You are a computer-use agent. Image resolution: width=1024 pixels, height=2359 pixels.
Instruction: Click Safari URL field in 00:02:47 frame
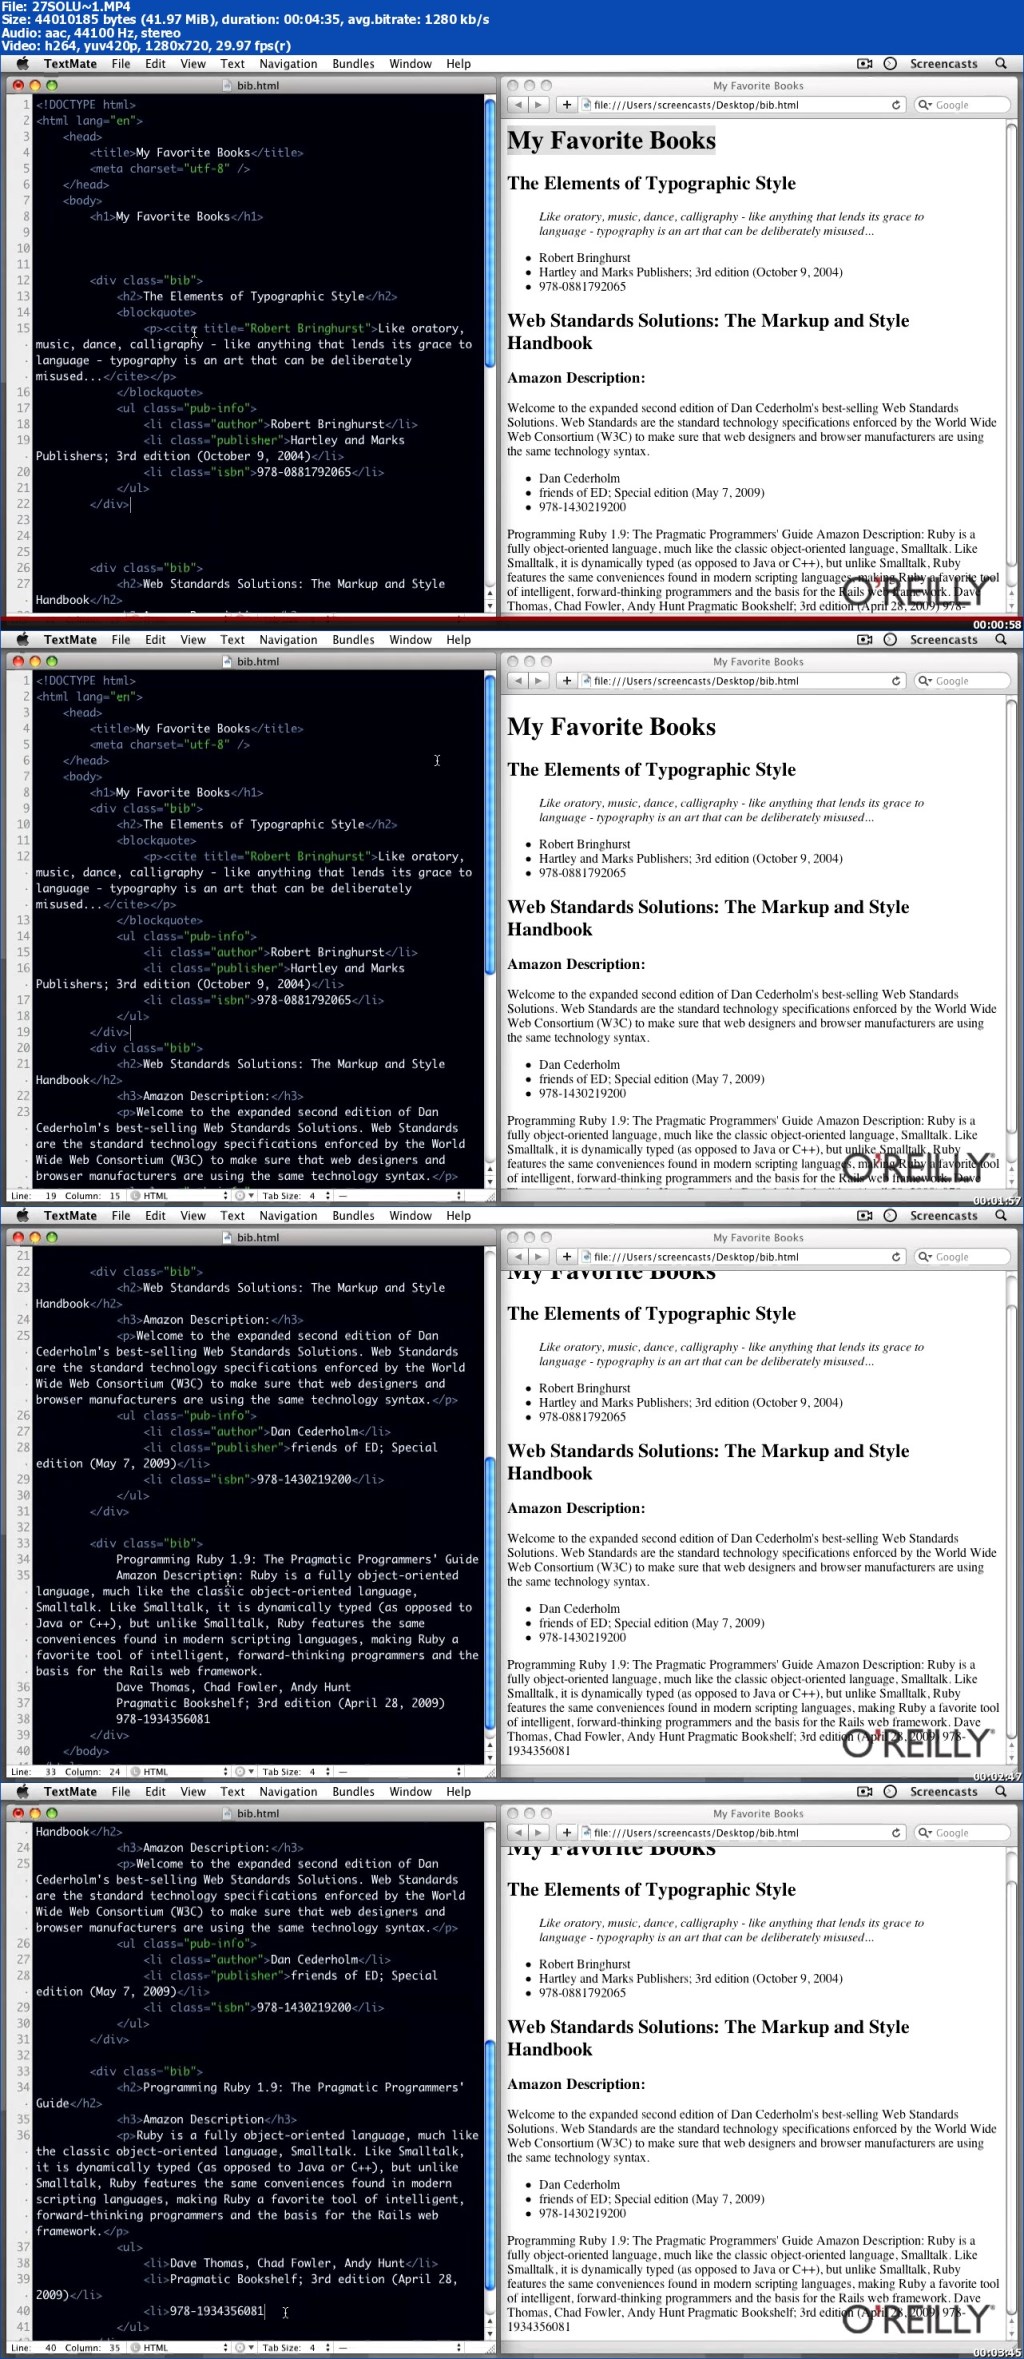click(x=742, y=1257)
